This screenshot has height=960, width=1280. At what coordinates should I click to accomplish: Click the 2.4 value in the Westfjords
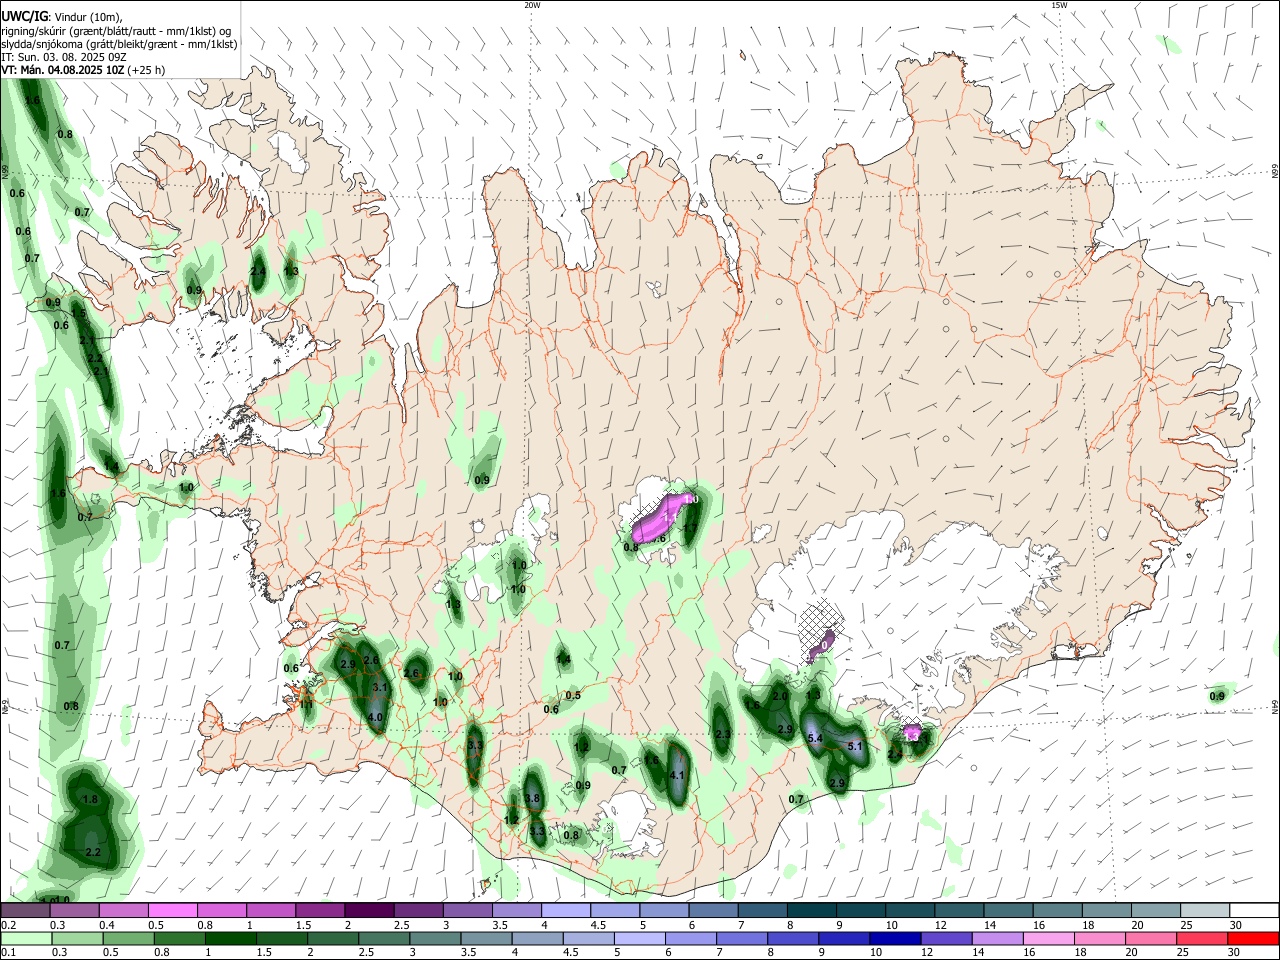click(x=258, y=271)
